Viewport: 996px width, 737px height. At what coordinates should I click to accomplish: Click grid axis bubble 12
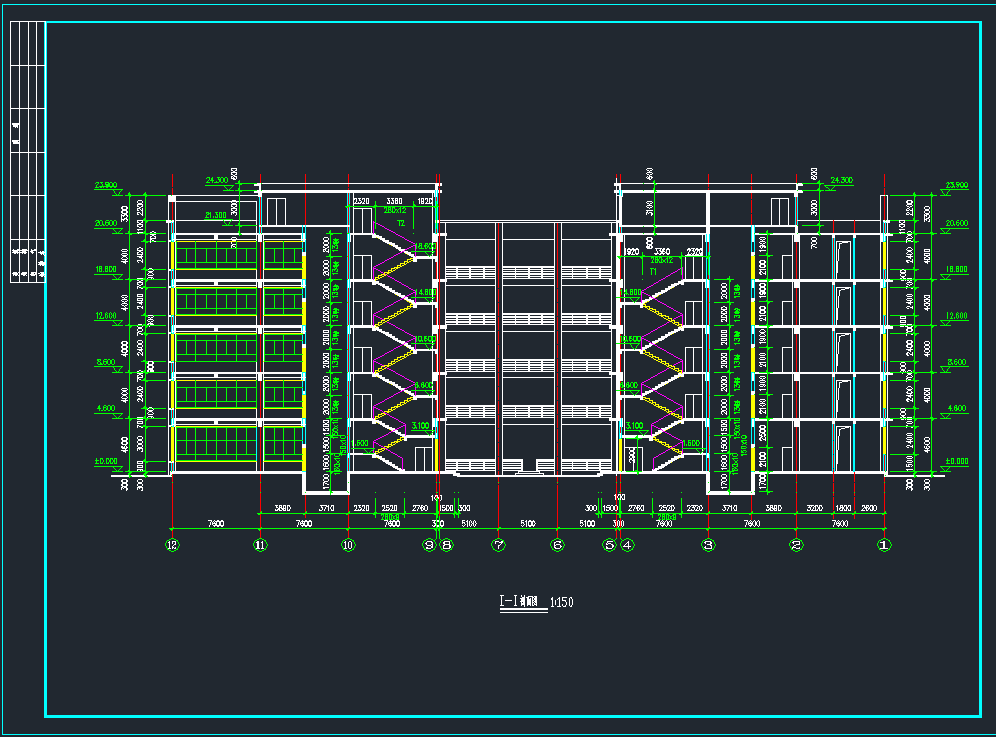[x=172, y=545]
